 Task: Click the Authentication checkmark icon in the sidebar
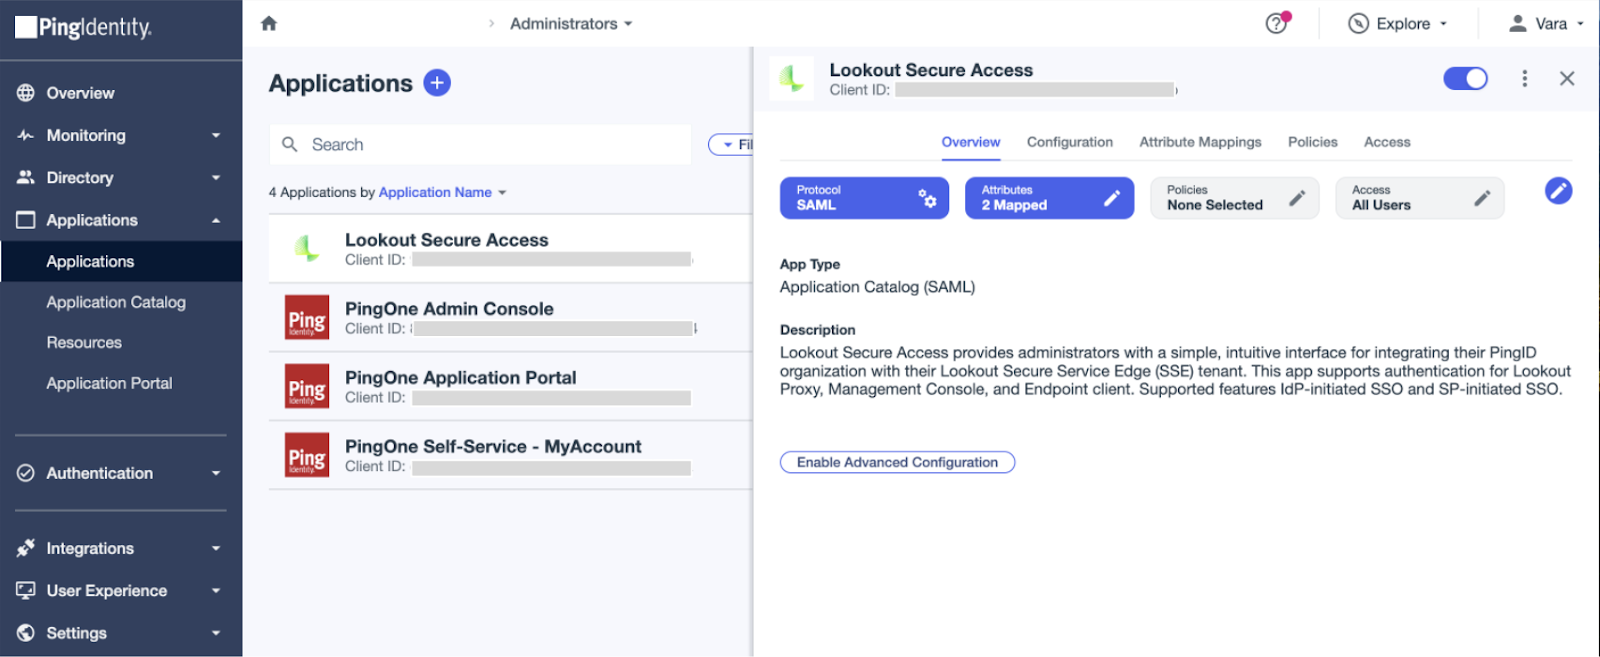[x=26, y=473]
